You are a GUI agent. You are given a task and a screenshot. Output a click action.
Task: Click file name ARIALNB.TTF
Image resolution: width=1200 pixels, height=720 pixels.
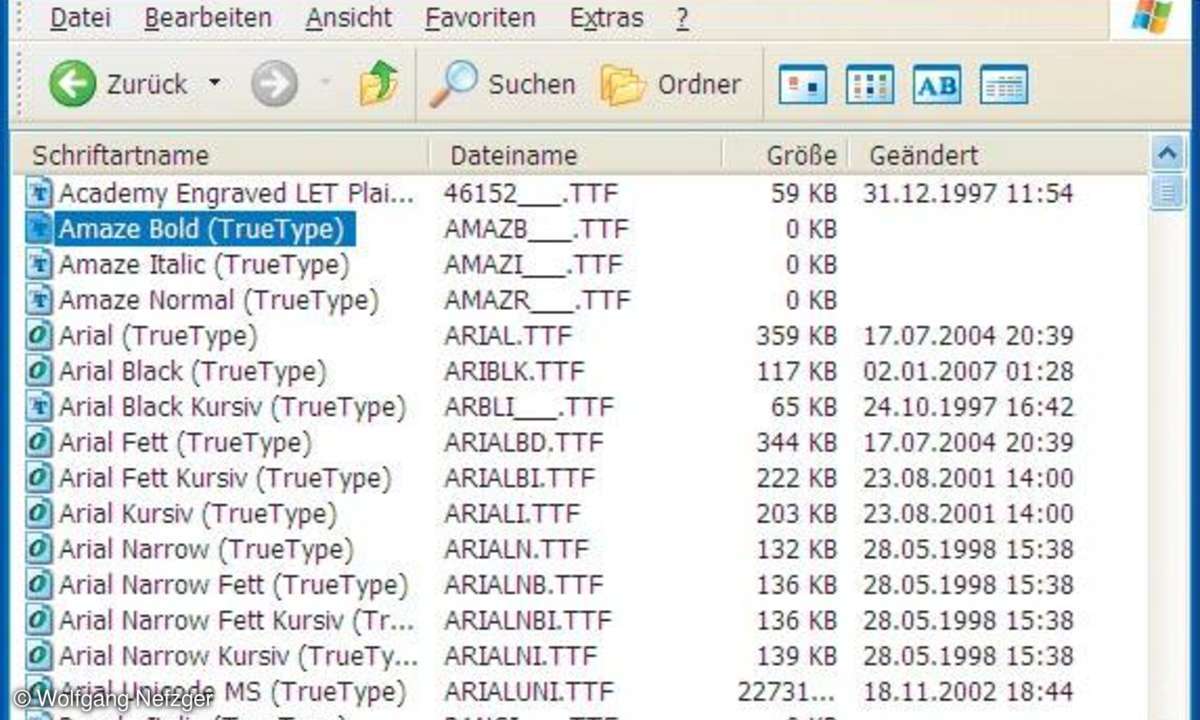tap(523, 585)
